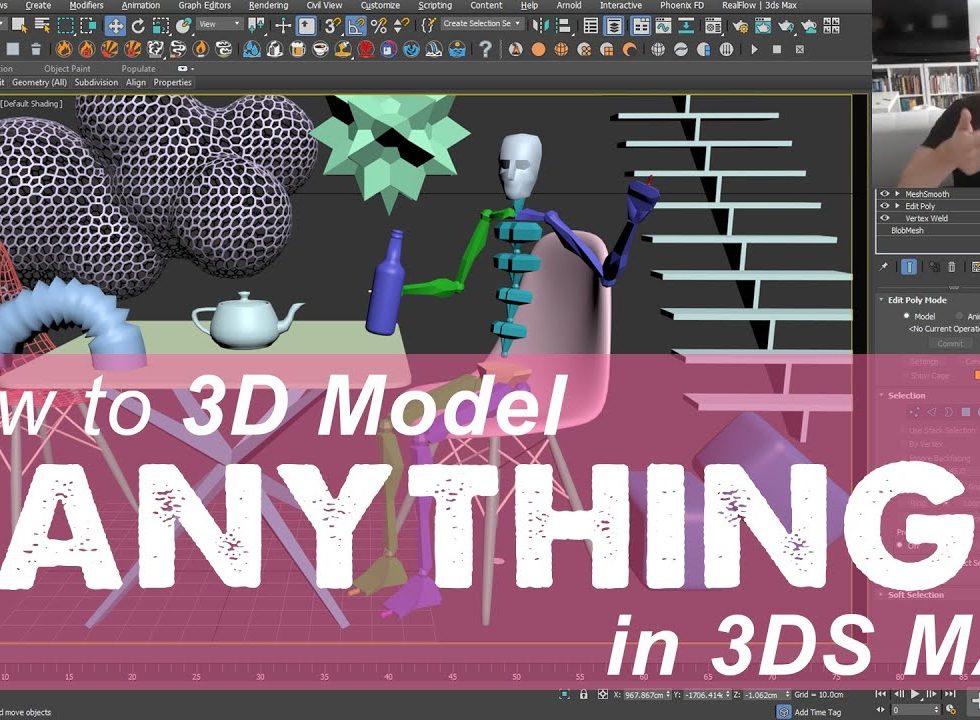Open the Align tool icon
980x720 pixels.
[563, 26]
